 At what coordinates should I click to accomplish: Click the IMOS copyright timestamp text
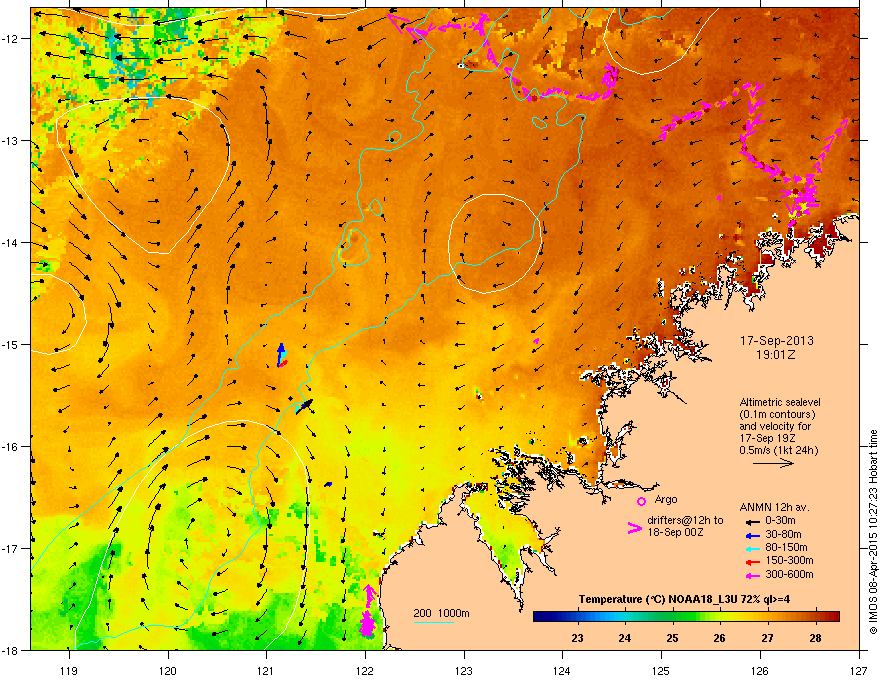click(873, 532)
